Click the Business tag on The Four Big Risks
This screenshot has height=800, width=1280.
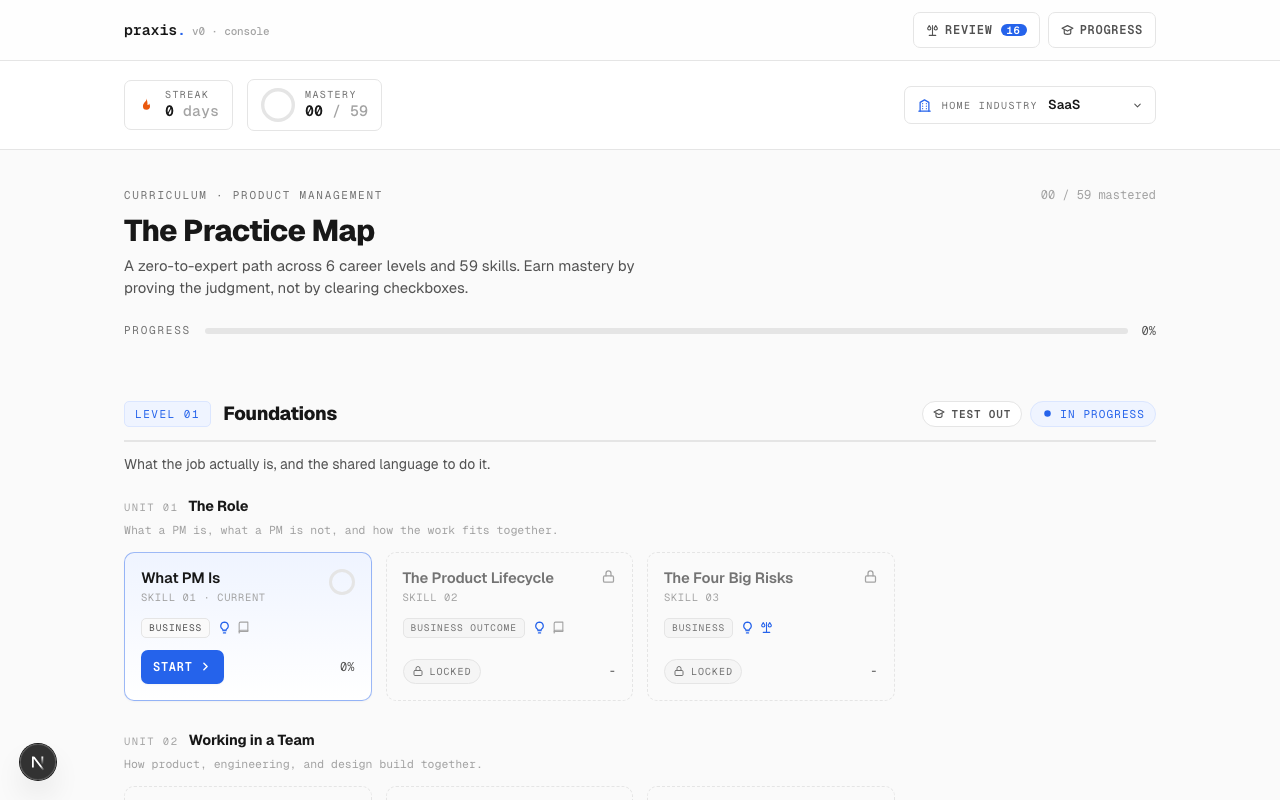coord(698,628)
